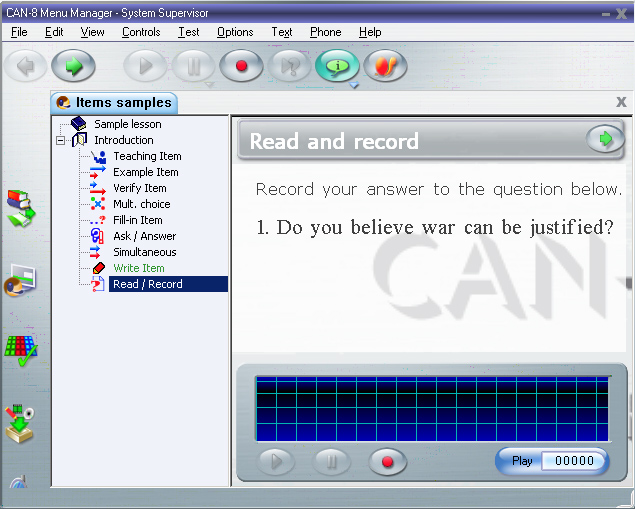Select the Introduction tree entry

[124, 140]
